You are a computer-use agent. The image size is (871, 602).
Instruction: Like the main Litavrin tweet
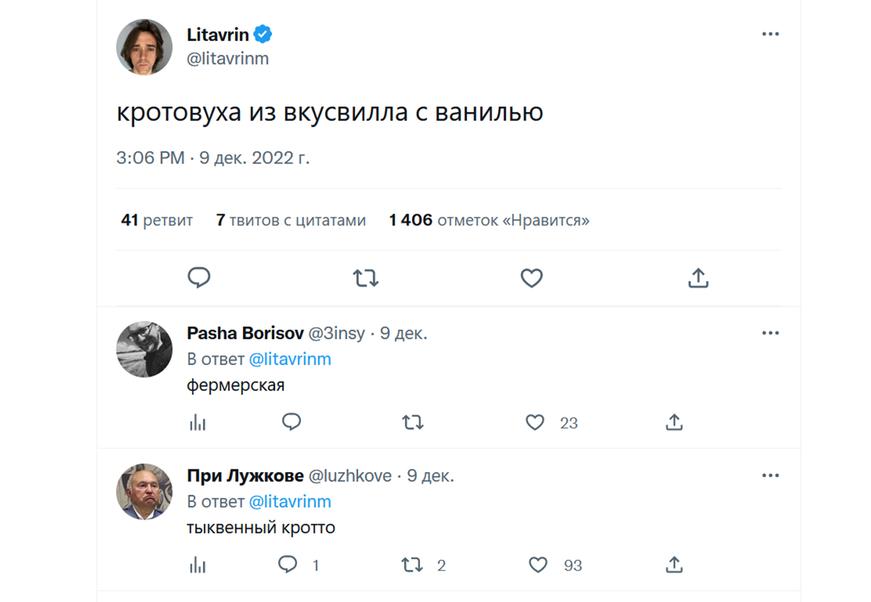point(532,278)
